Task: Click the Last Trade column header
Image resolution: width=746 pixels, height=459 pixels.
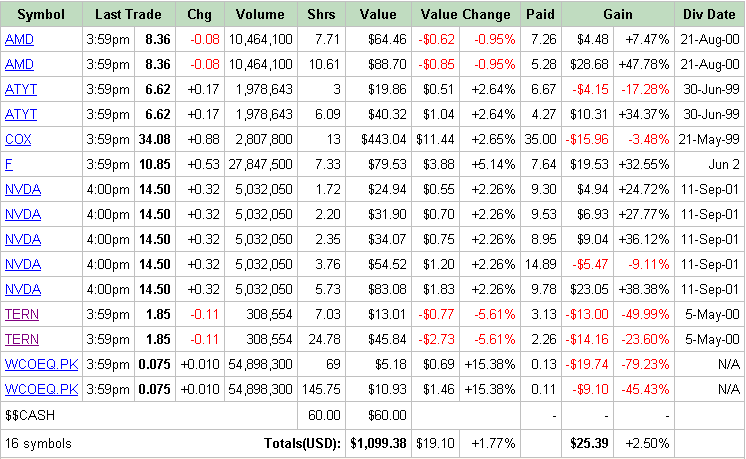Action: point(128,14)
